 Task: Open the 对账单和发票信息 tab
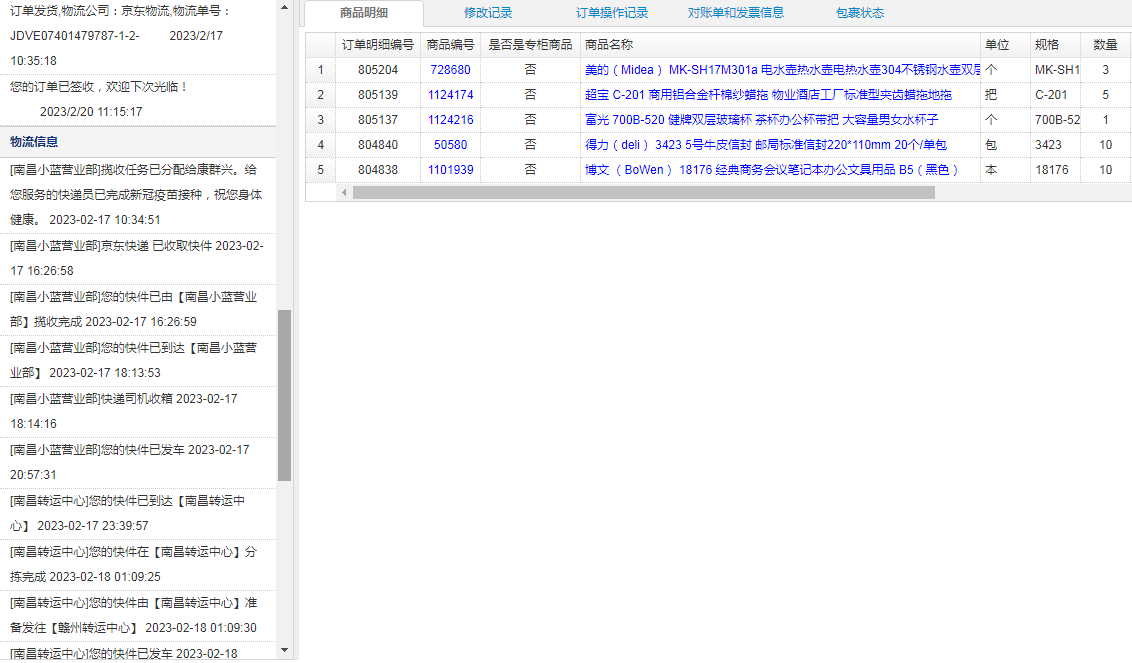click(736, 13)
